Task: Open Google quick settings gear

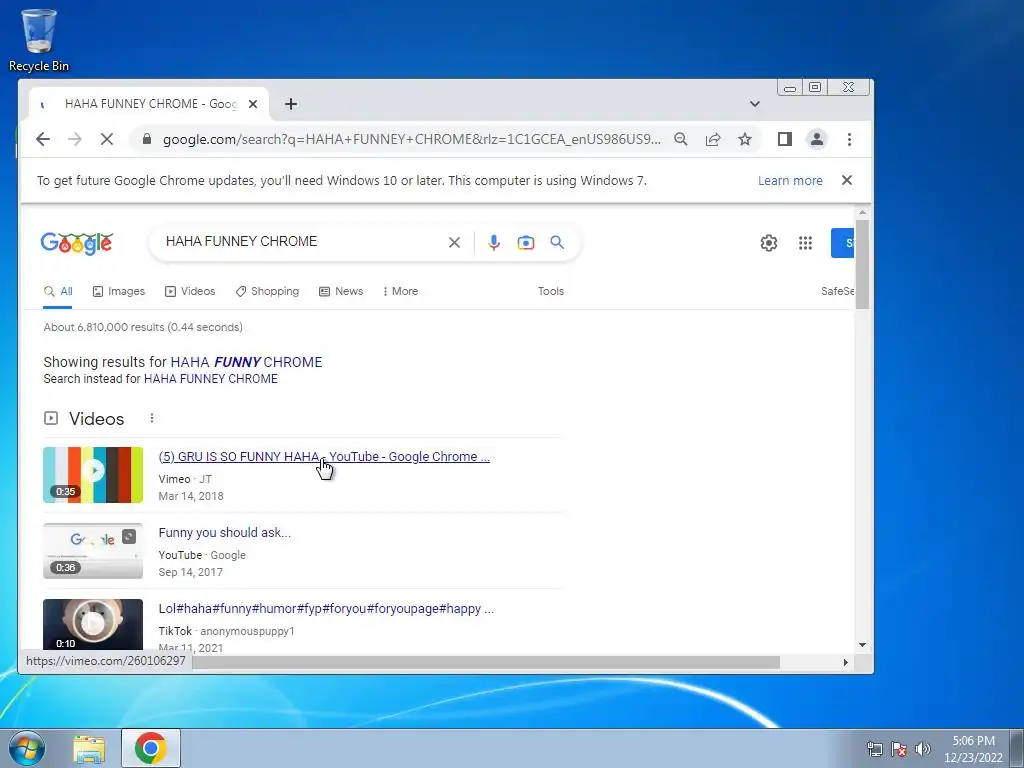Action: click(769, 243)
